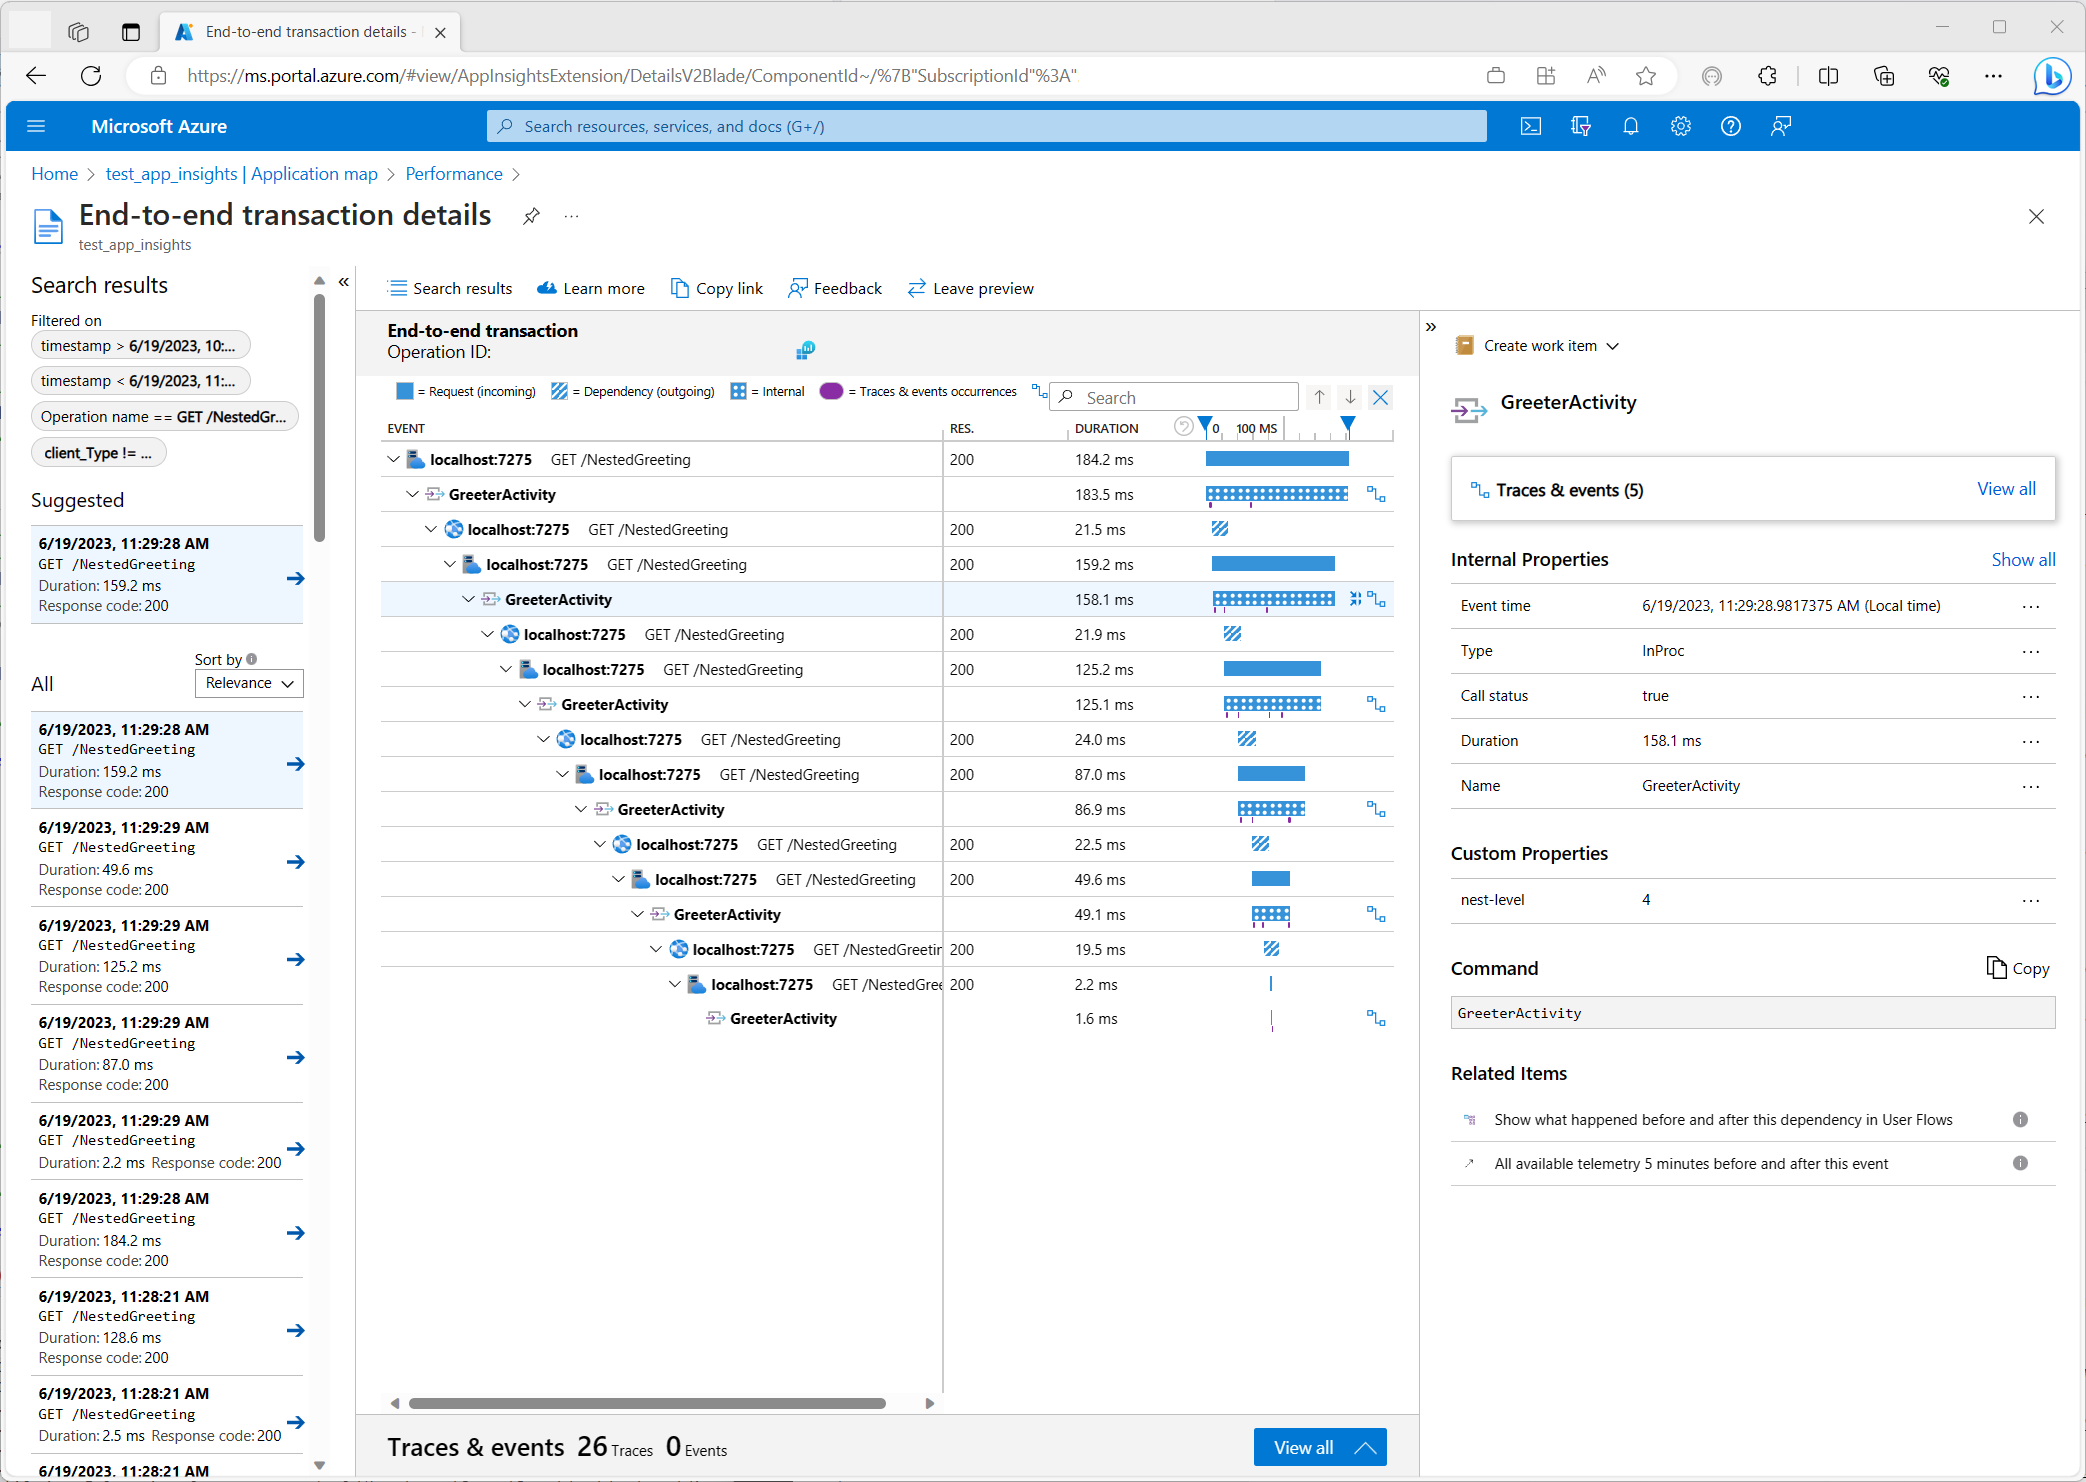
Task: Expand the details pane with double chevron
Action: (1430, 327)
